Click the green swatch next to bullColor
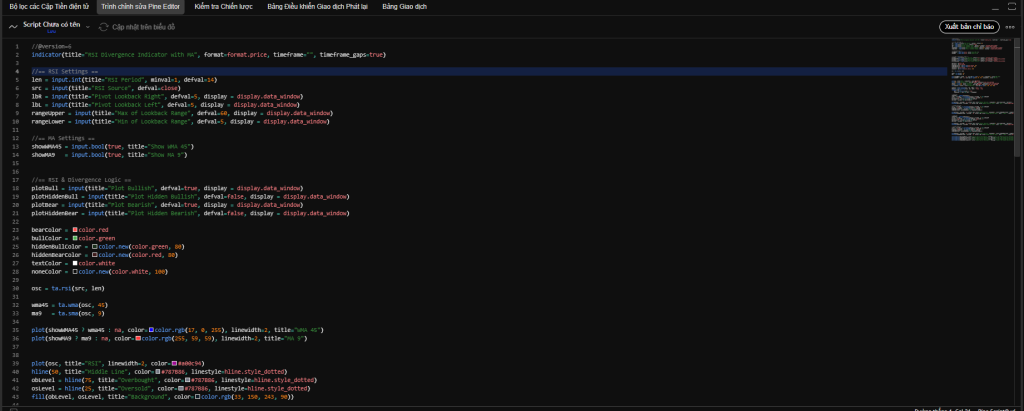Viewport: 1024px width, 411px height. pos(75,239)
